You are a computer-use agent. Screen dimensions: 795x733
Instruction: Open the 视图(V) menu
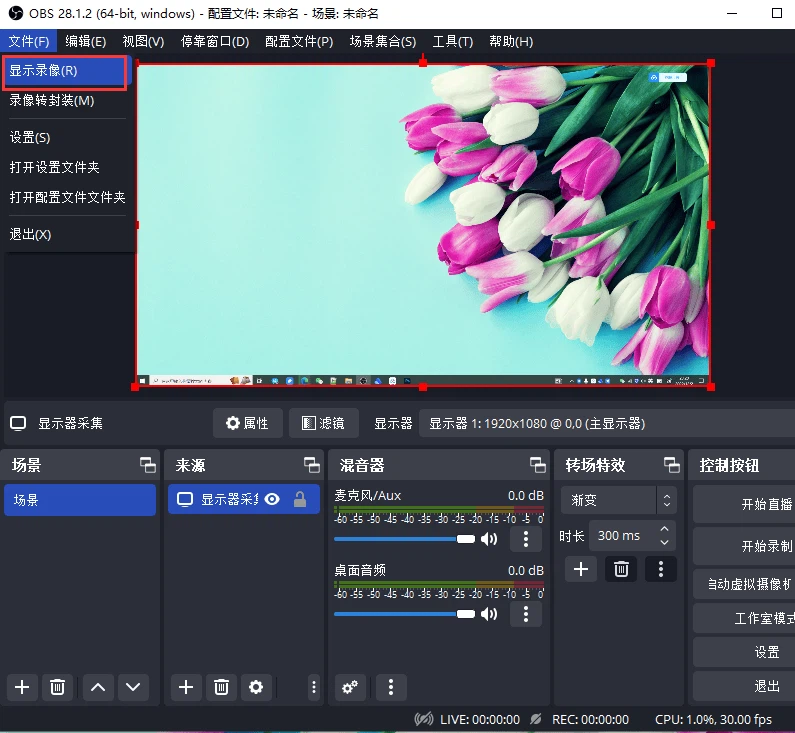click(143, 42)
